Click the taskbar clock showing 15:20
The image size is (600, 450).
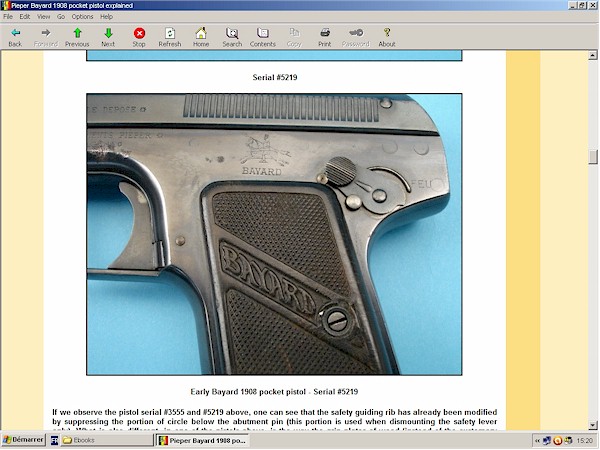pyautogui.click(x=584, y=441)
